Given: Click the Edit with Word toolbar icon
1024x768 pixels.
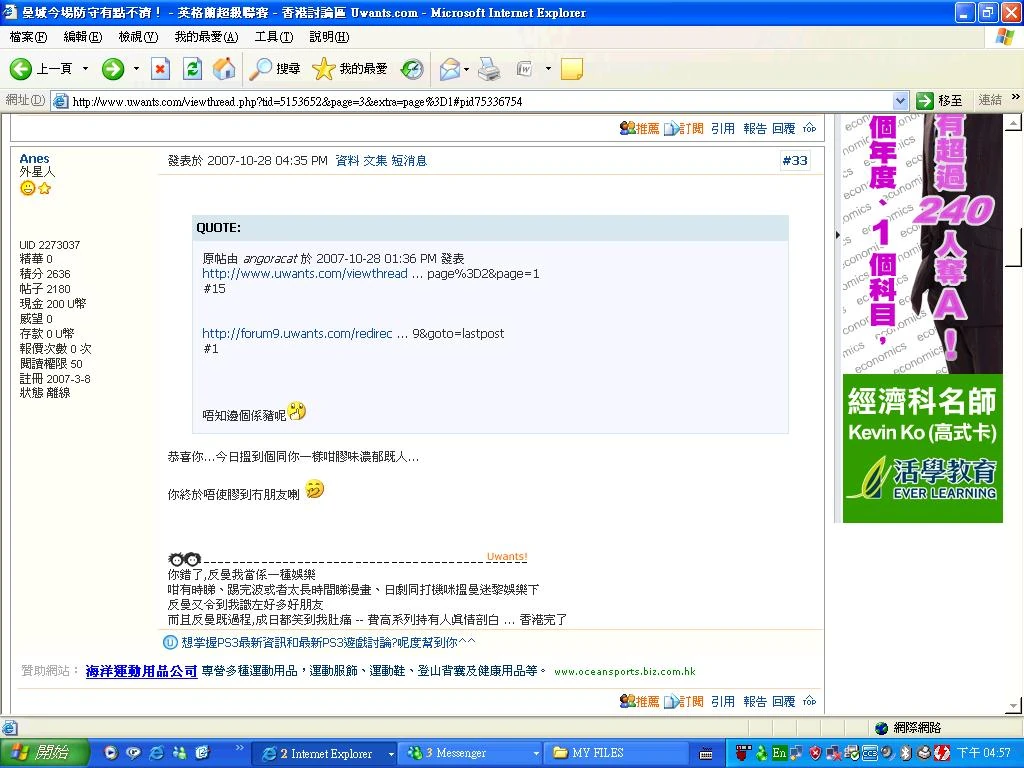Looking at the screenshot, I should point(524,69).
